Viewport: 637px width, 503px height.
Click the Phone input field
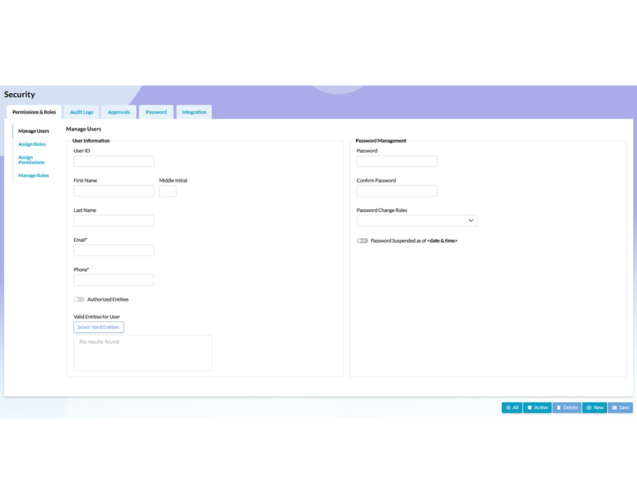tap(114, 280)
